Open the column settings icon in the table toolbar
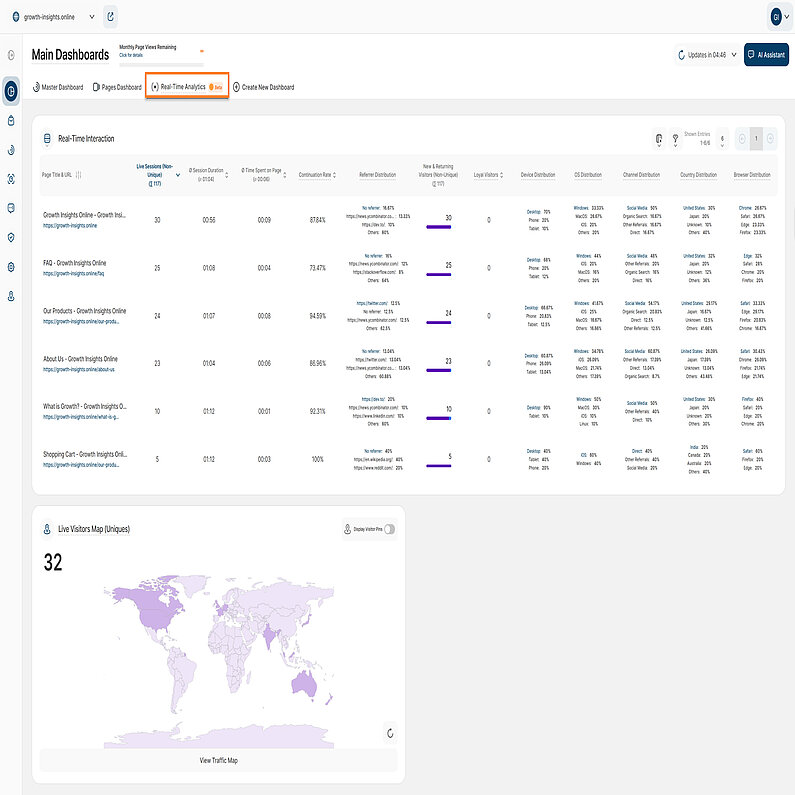This screenshot has height=795, width=795. coord(659,138)
